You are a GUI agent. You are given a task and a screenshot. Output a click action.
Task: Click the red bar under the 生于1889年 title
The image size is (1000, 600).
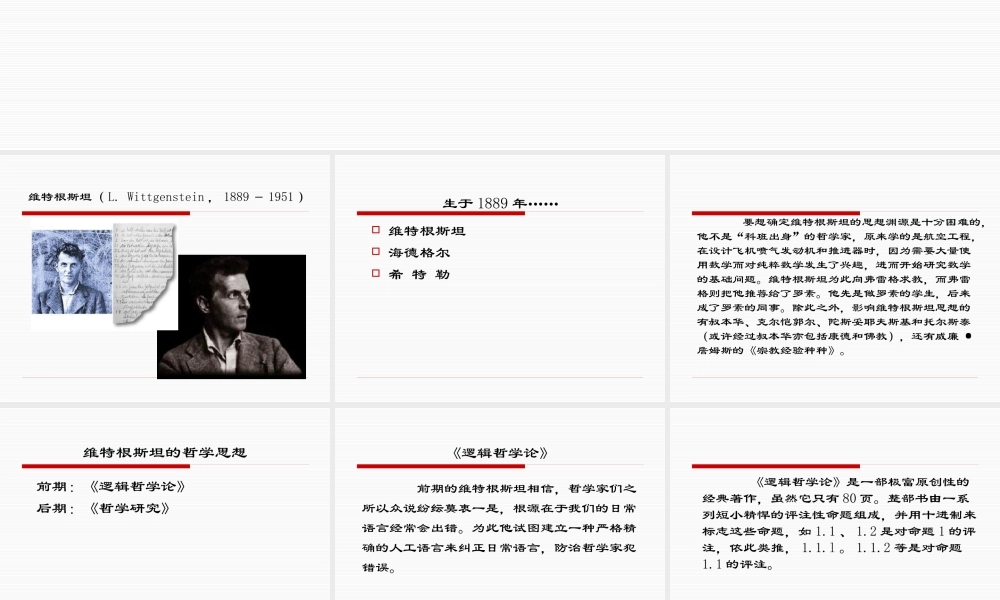click(413, 213)
